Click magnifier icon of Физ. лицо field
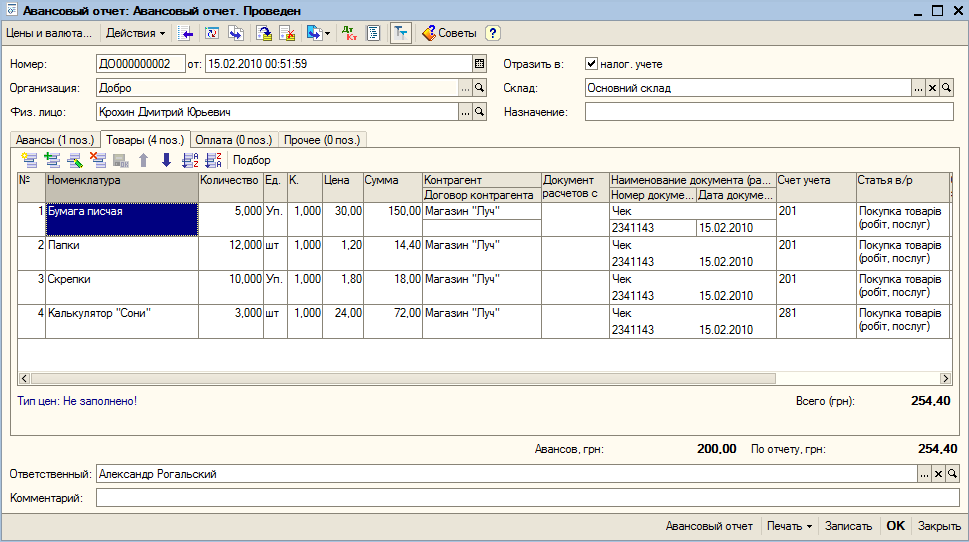The height and width of the screenshot is (542, 969). [x=480, y=112]
